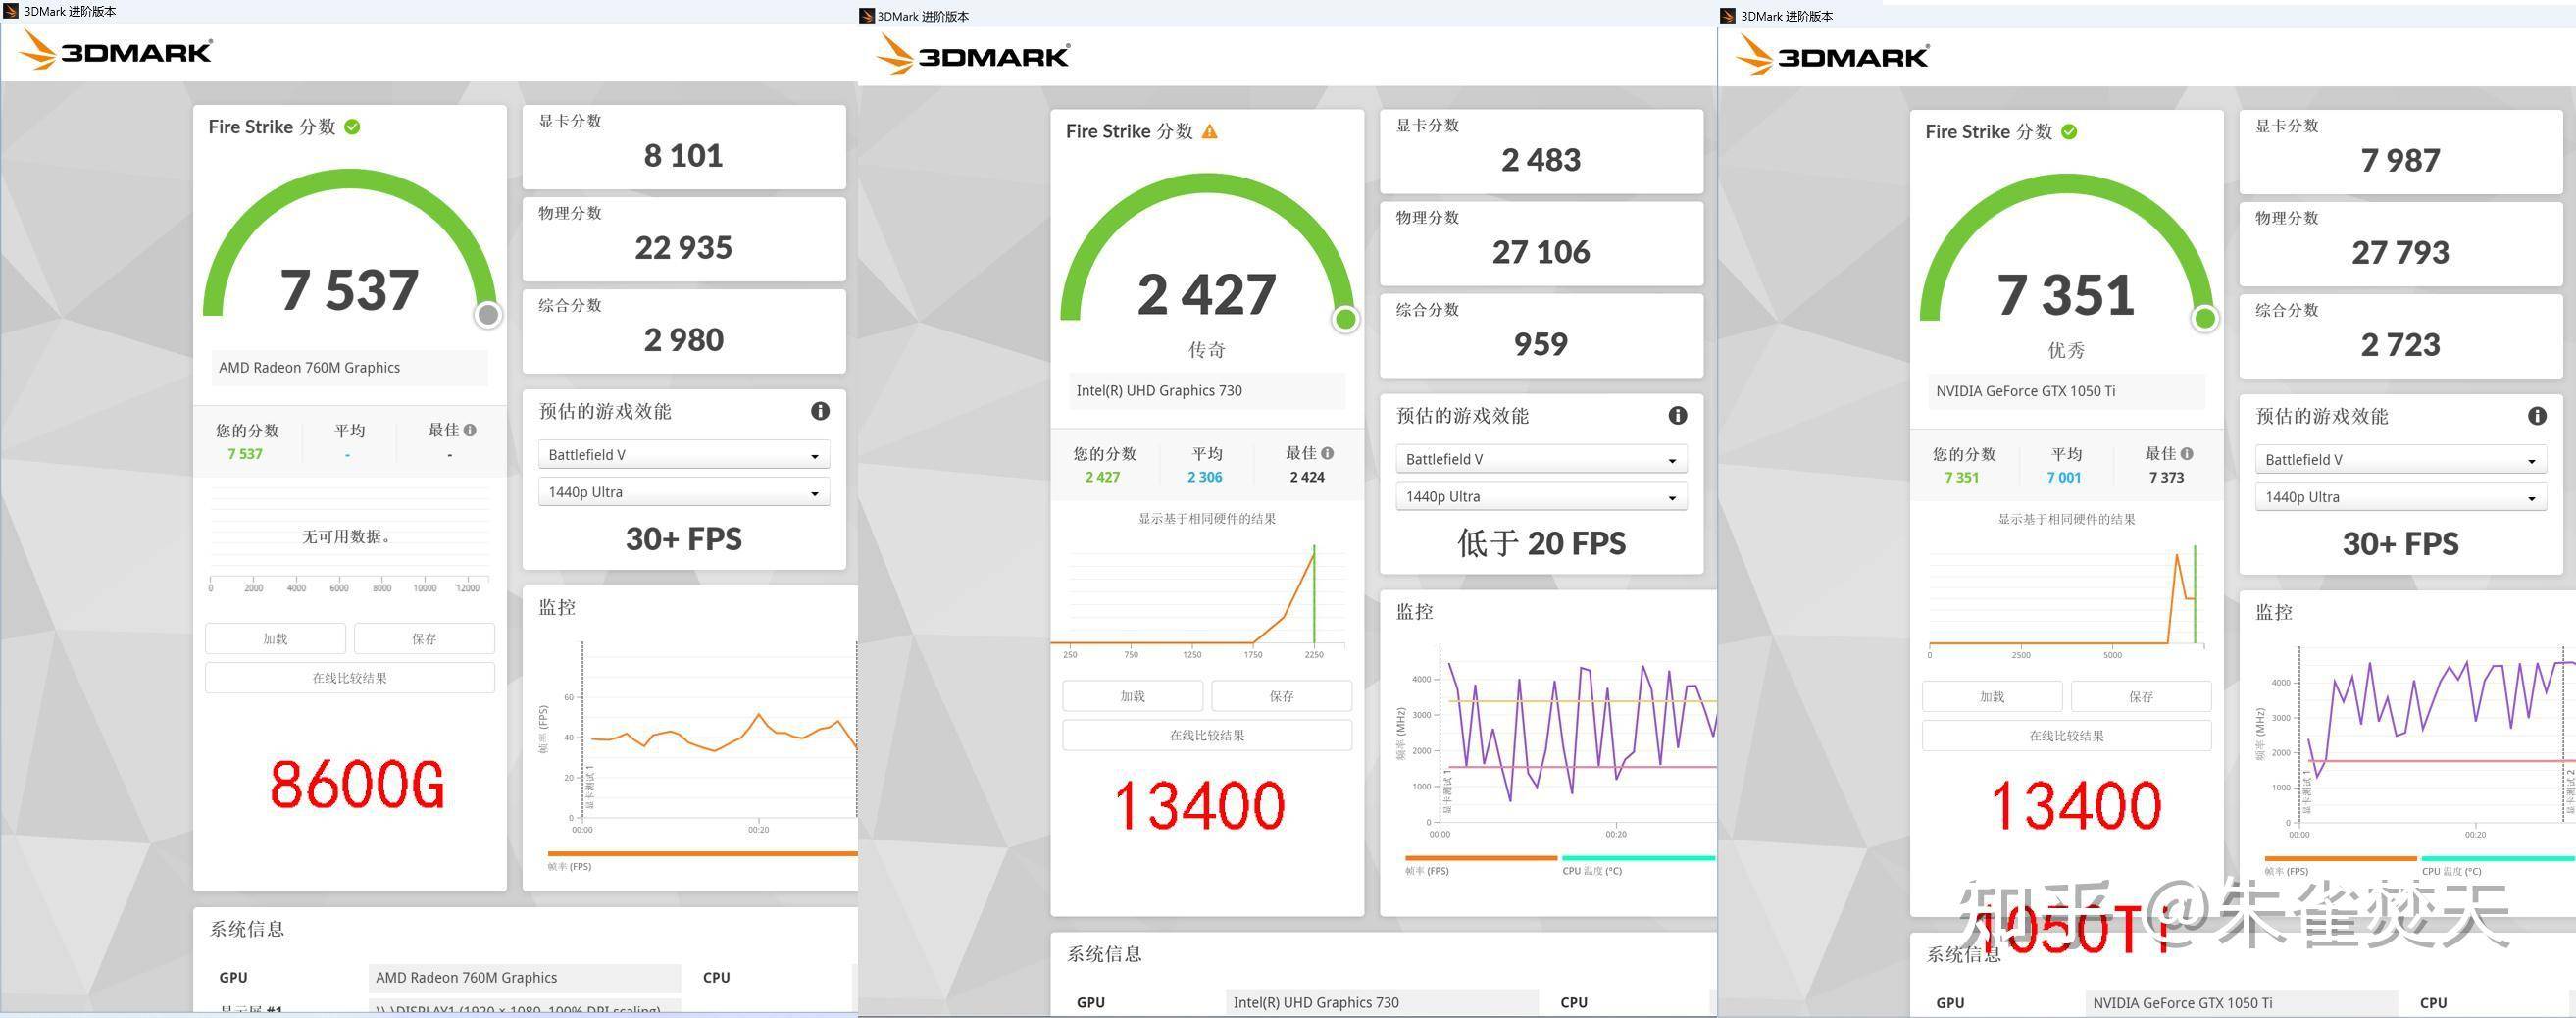Viewport: 2576px width, 1018px height.
Task: Open the game performance info icon in the 8600G window
Action: [x=820, y=411]
